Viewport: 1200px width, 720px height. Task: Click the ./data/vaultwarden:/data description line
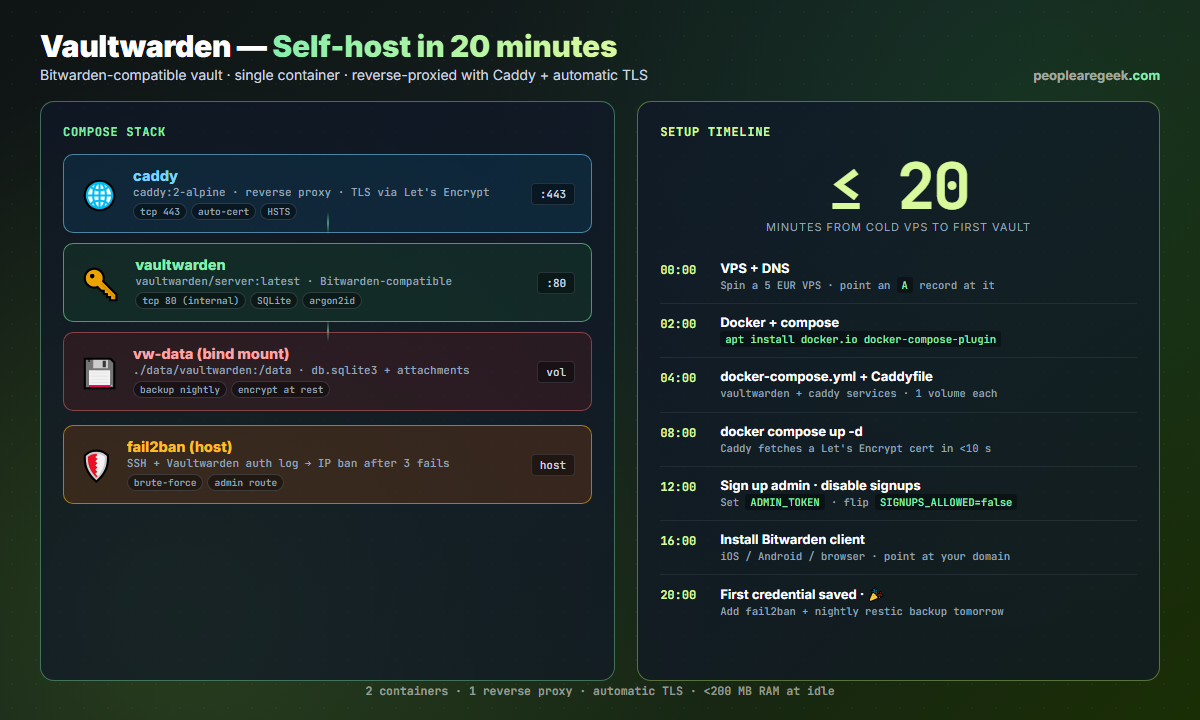tap(301, 371)
